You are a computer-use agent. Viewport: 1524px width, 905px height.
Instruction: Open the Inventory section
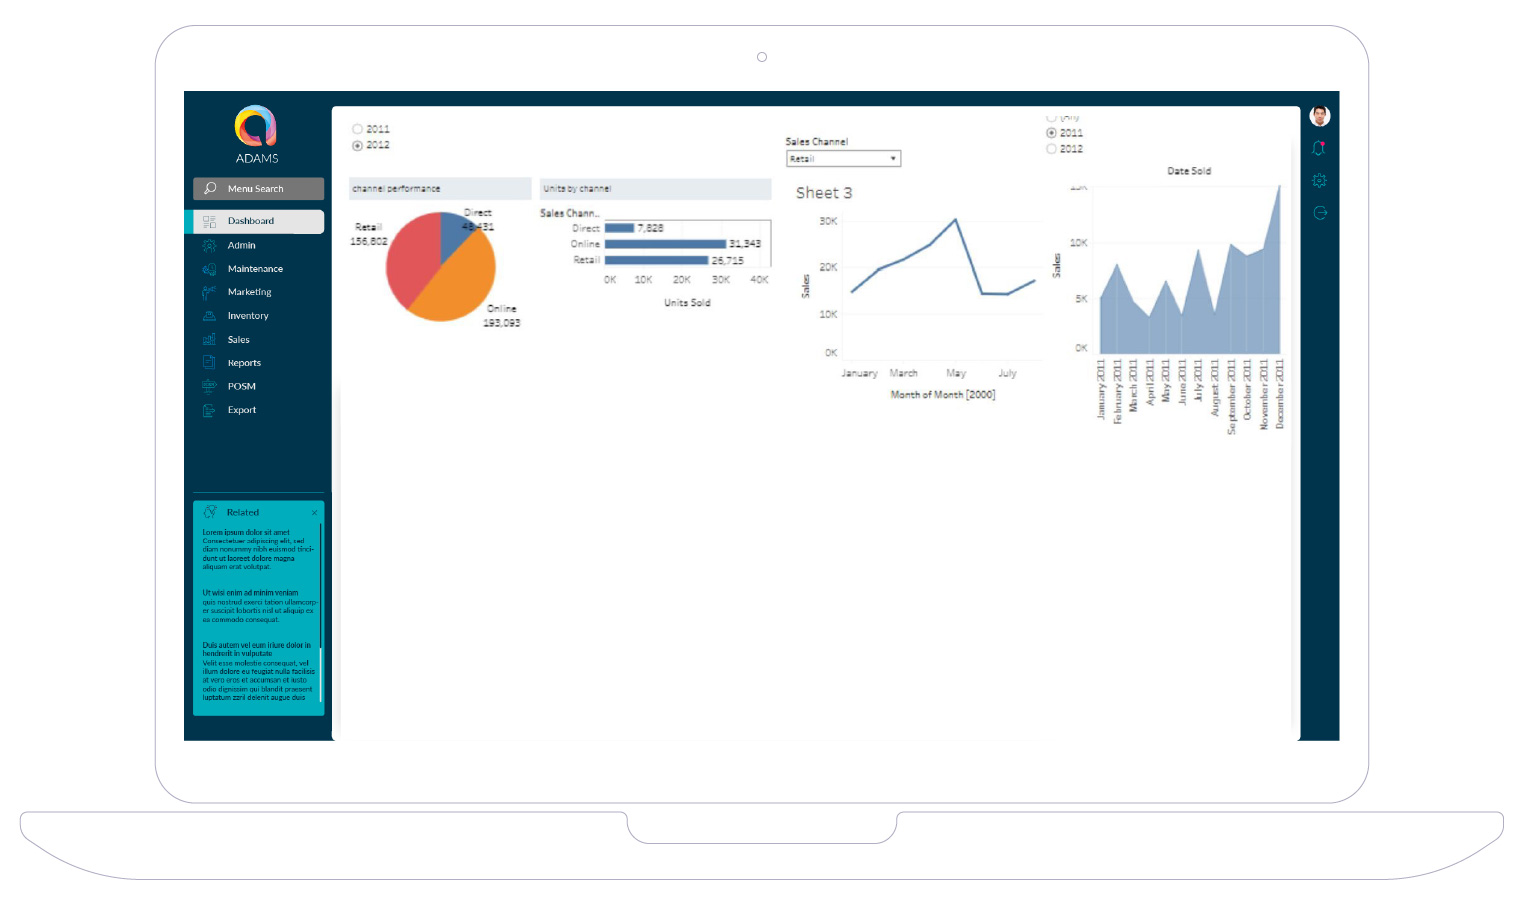point(248,316)
